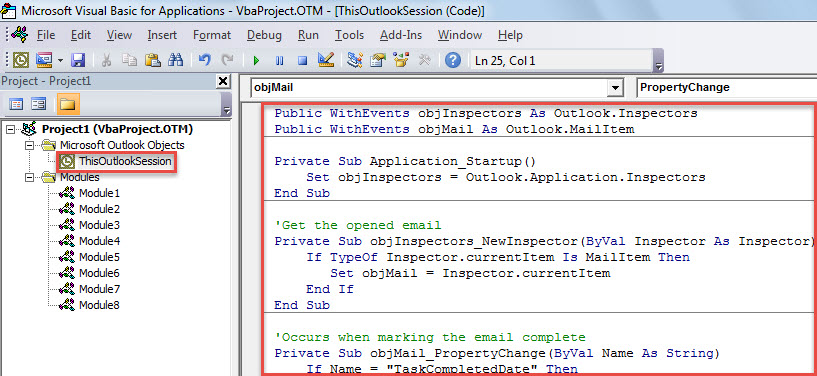Viewport: 817px width, 376px height.
Task: Click the Toolbox wrench icon
Action: 425,60
